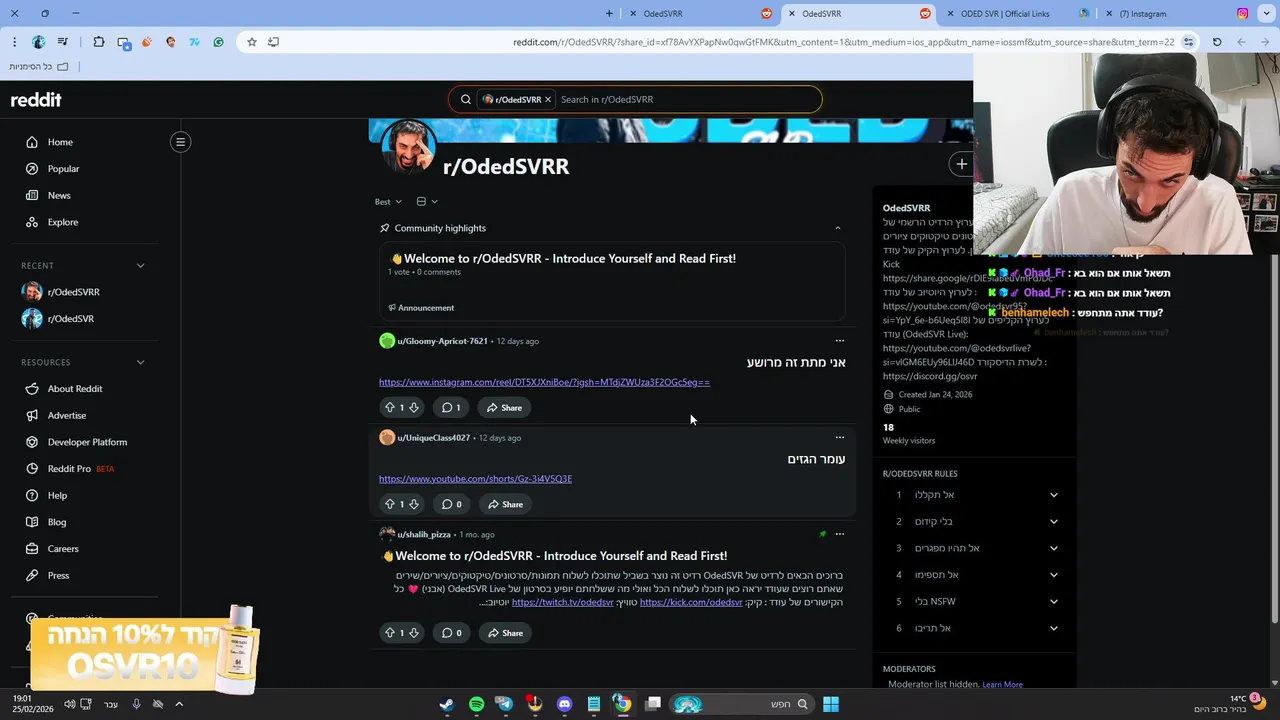Open user profile u/Gloomy-Apricot-7621

coord(442,341)
